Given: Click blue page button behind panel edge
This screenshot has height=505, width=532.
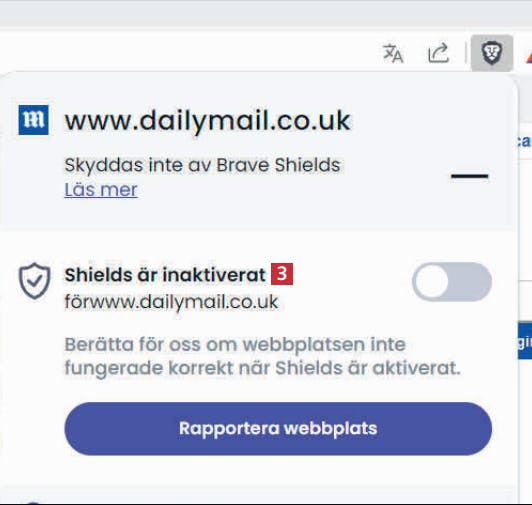Looking at the screenshot, I should point(525,341).
